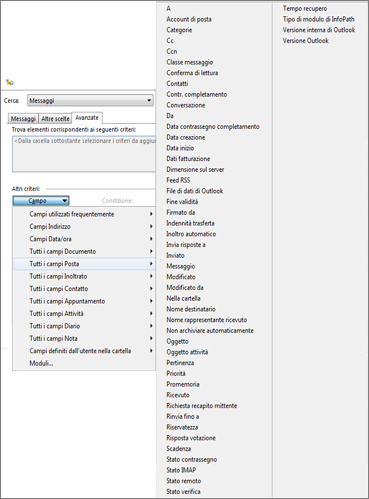Select Non archiviare automaticamente field

click(x=210, y=331)
